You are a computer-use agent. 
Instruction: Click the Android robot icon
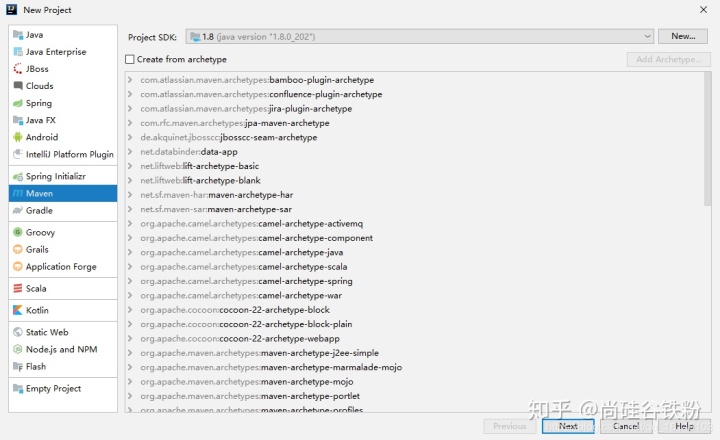[18, 137]
